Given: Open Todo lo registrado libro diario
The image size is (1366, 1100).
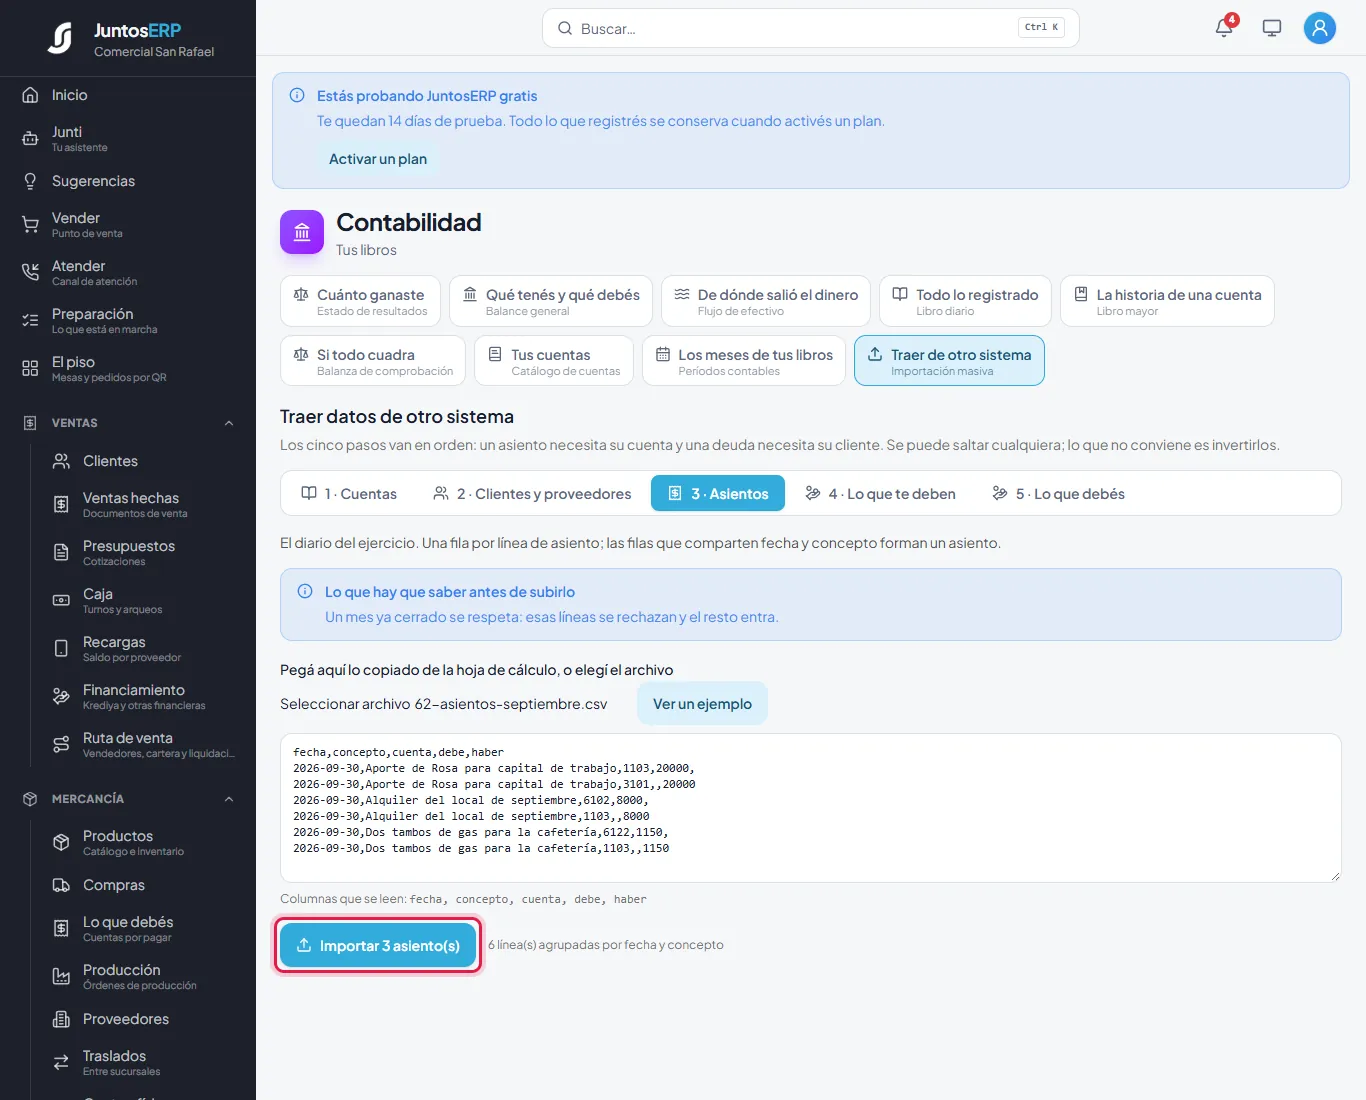Looking at the screenshot, I should coord(965,301).
